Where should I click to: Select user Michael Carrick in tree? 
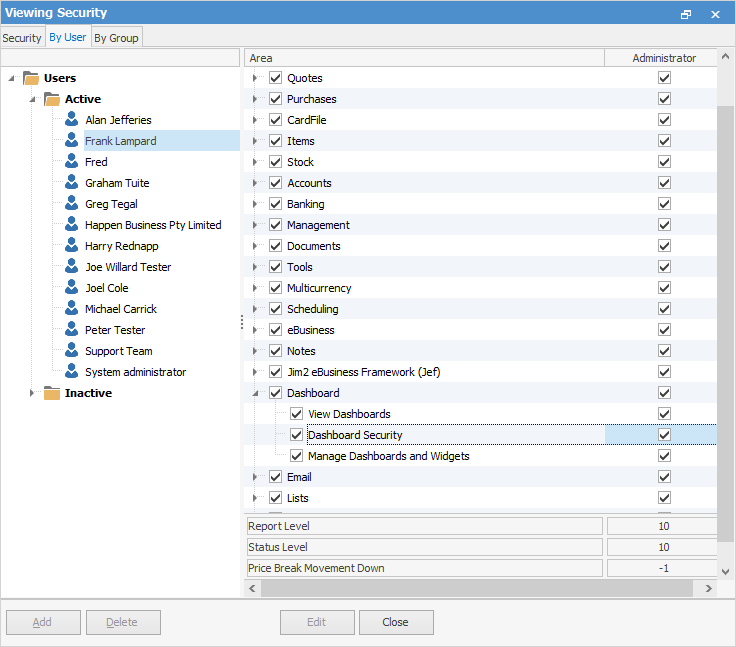point(121,309)
